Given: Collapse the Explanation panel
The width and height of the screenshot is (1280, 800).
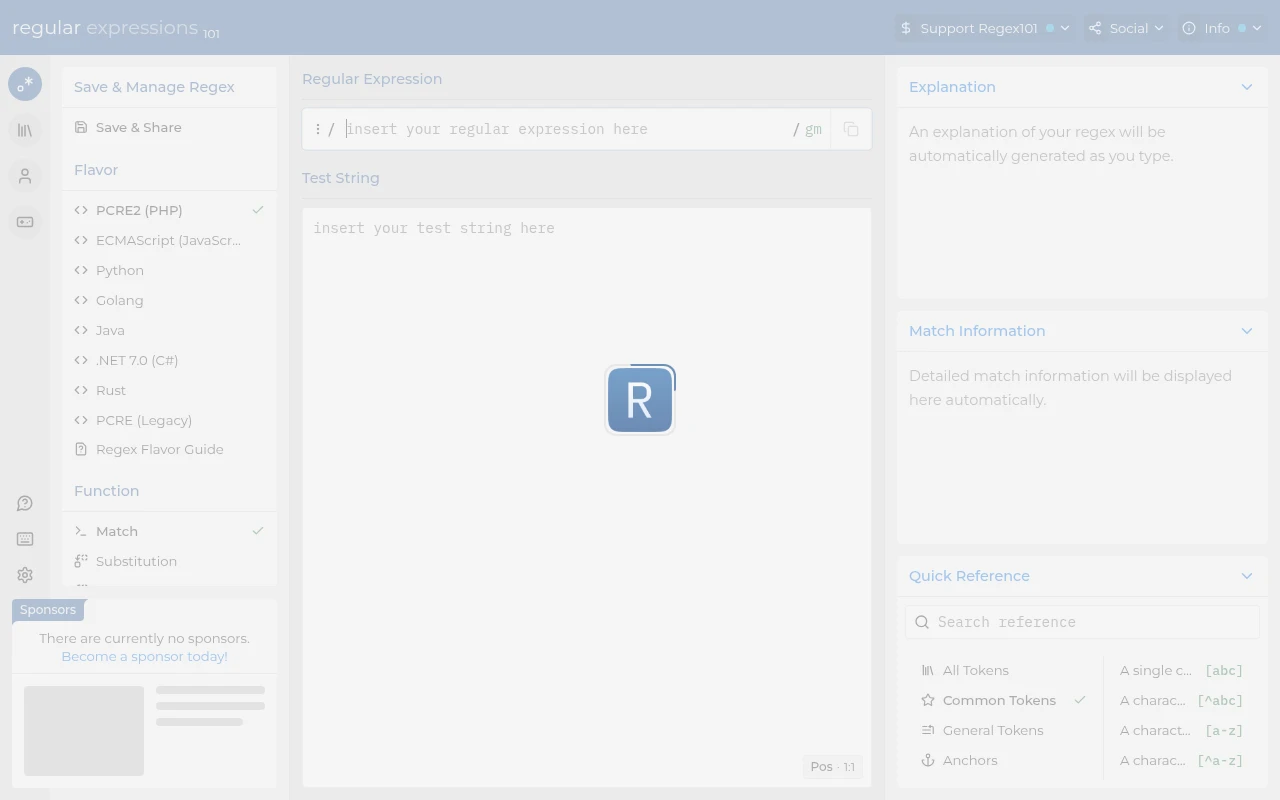Looking at the screenshot, I should [1246, 87].
